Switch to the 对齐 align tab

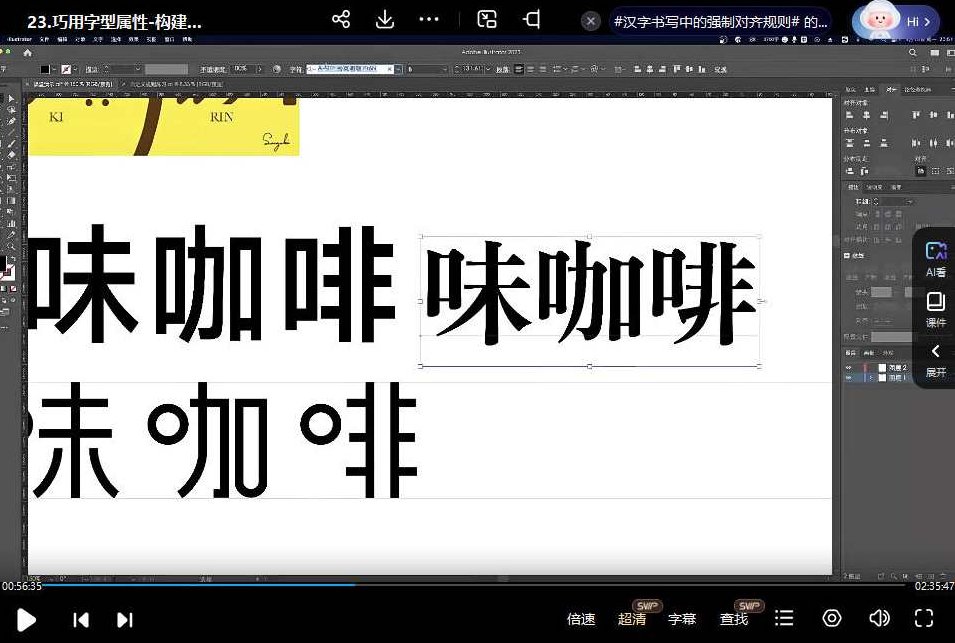pos(893,88)
